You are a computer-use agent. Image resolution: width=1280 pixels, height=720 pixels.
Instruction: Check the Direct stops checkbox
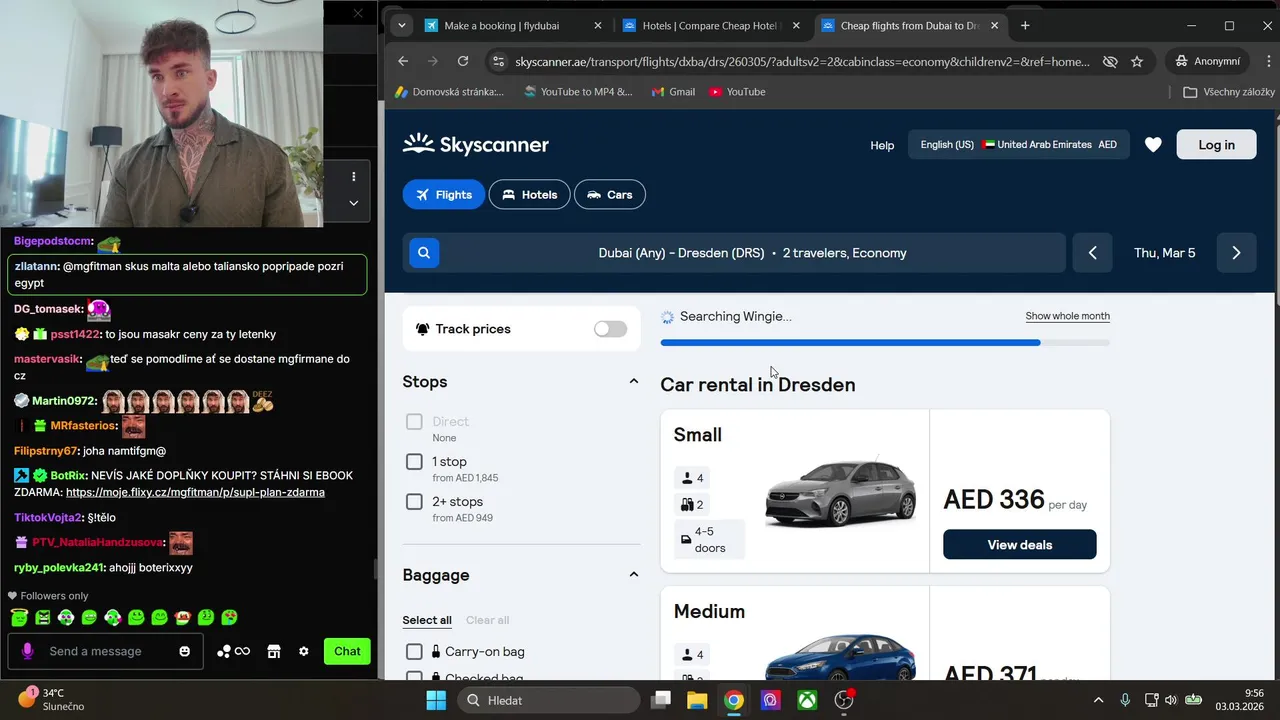414,422
